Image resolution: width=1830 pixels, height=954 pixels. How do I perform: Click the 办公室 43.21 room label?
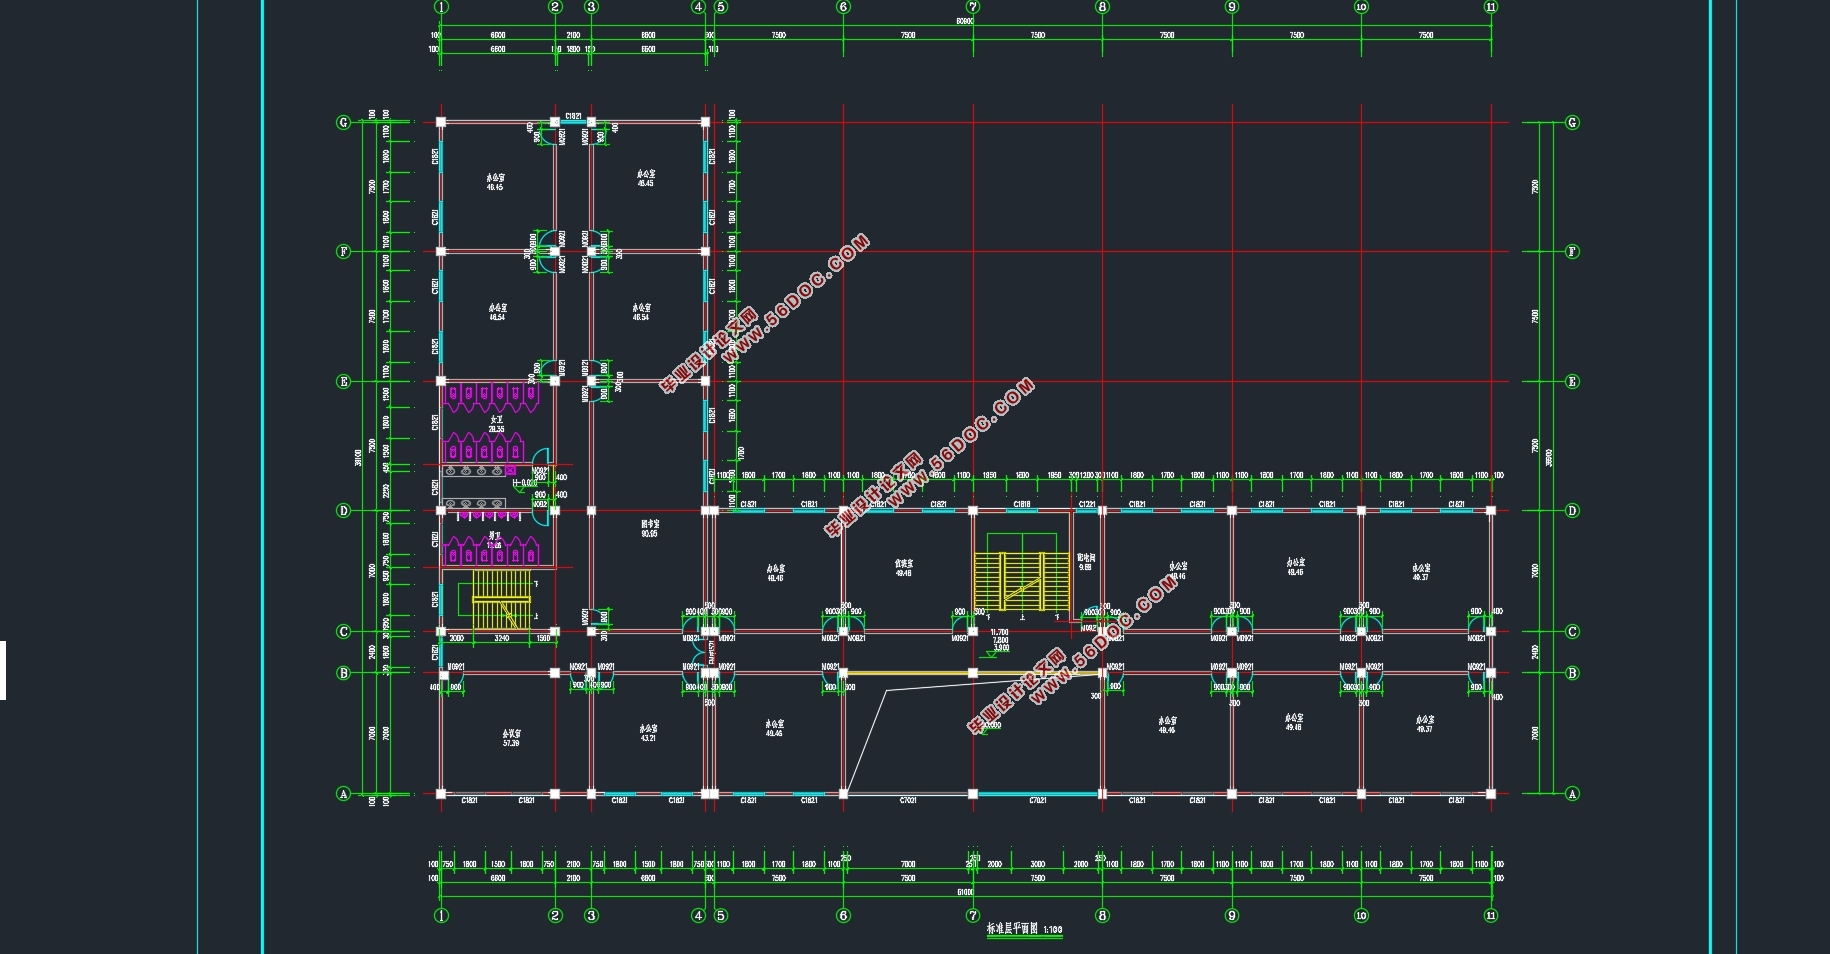(x=648, y=733)
